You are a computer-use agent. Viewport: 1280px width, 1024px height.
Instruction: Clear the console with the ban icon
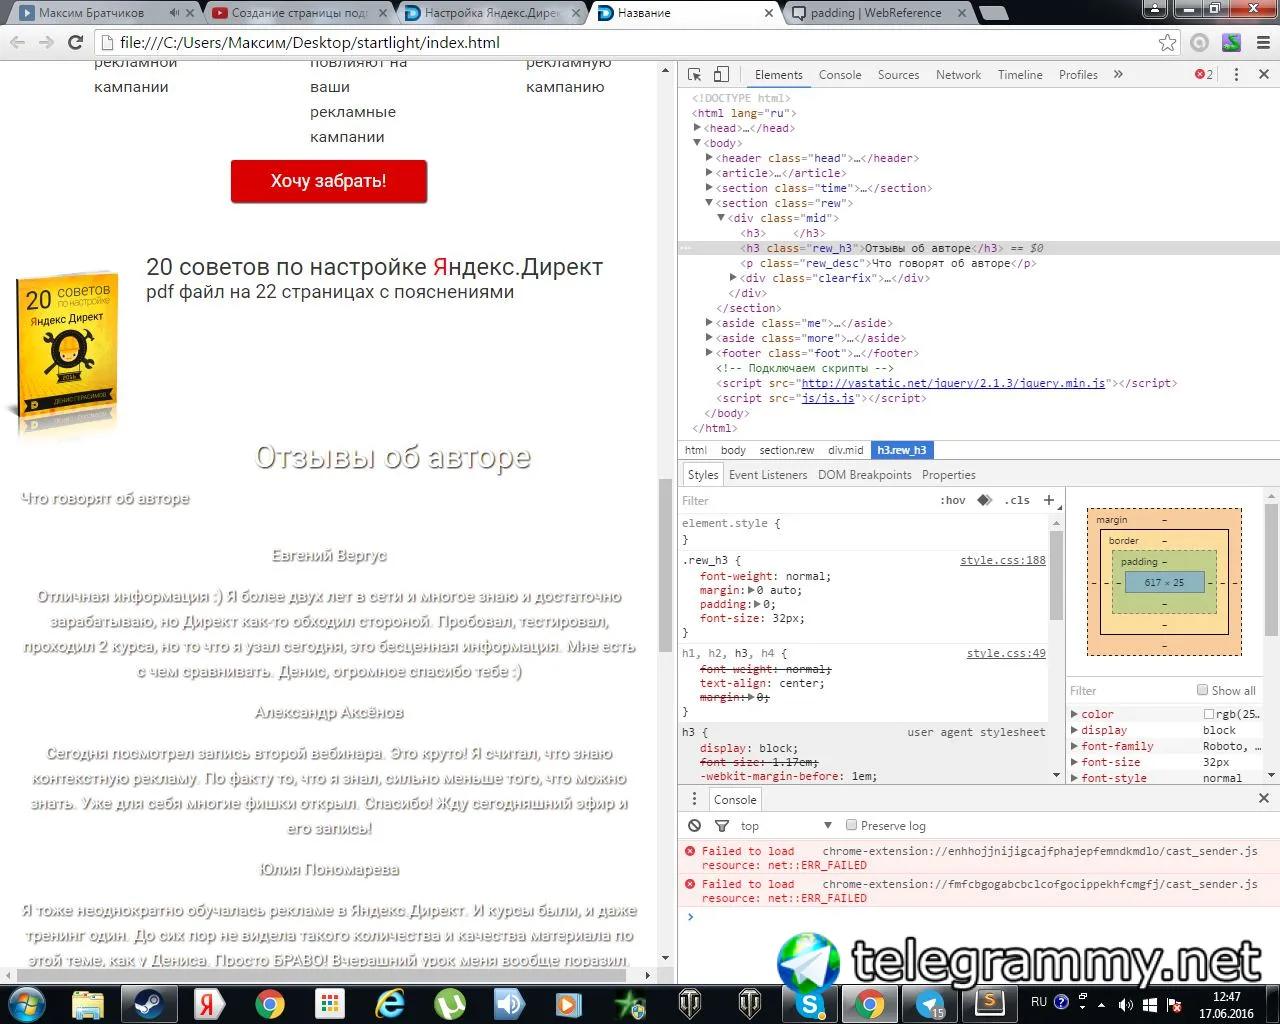(x=695, y=826)
